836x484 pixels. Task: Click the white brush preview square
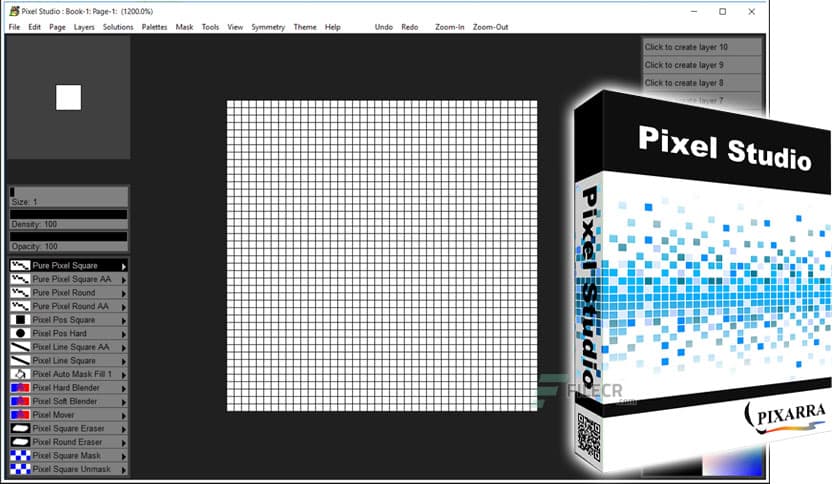tap(68, 98)
